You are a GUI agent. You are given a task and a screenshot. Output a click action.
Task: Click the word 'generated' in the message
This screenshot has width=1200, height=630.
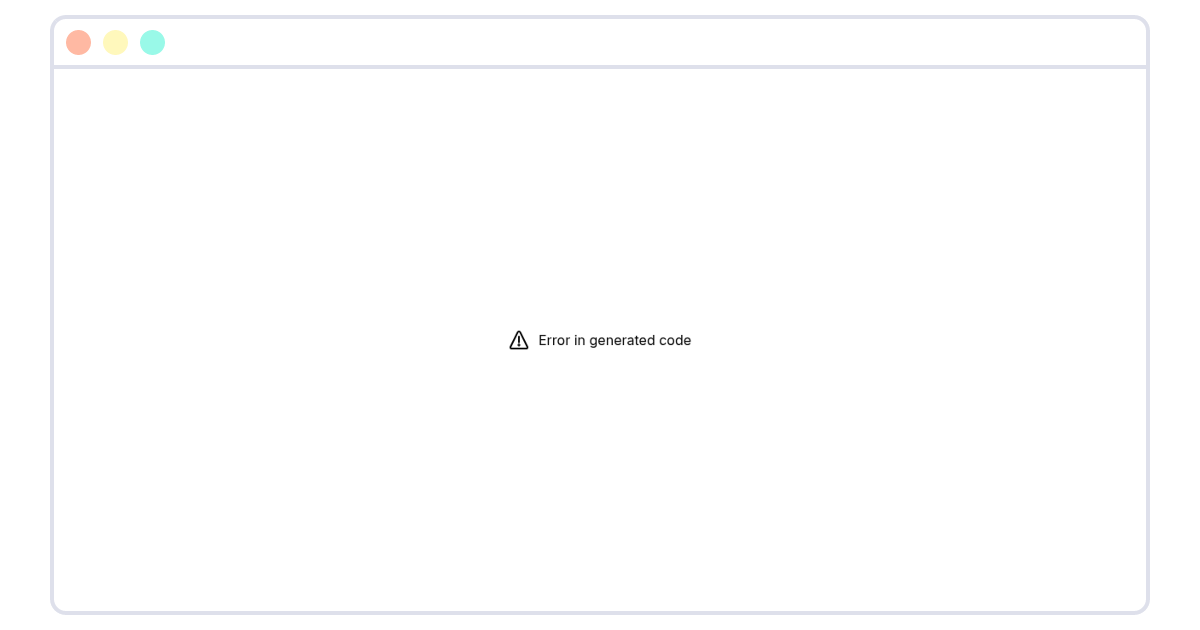click(x=620, y=341)
